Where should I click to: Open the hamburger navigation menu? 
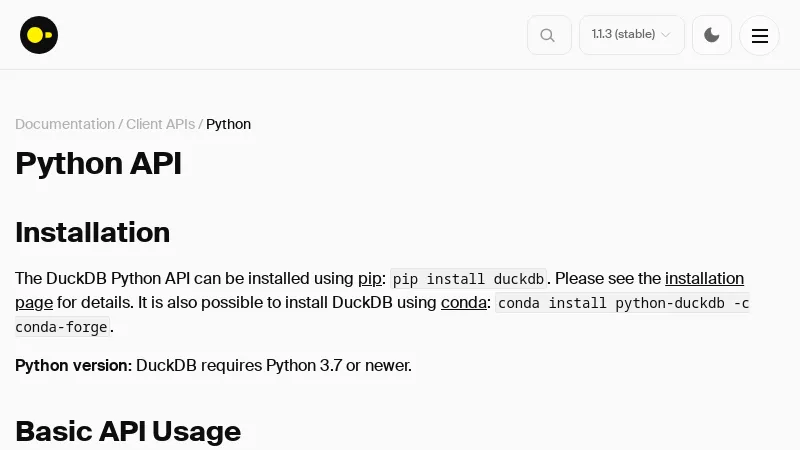760,36
